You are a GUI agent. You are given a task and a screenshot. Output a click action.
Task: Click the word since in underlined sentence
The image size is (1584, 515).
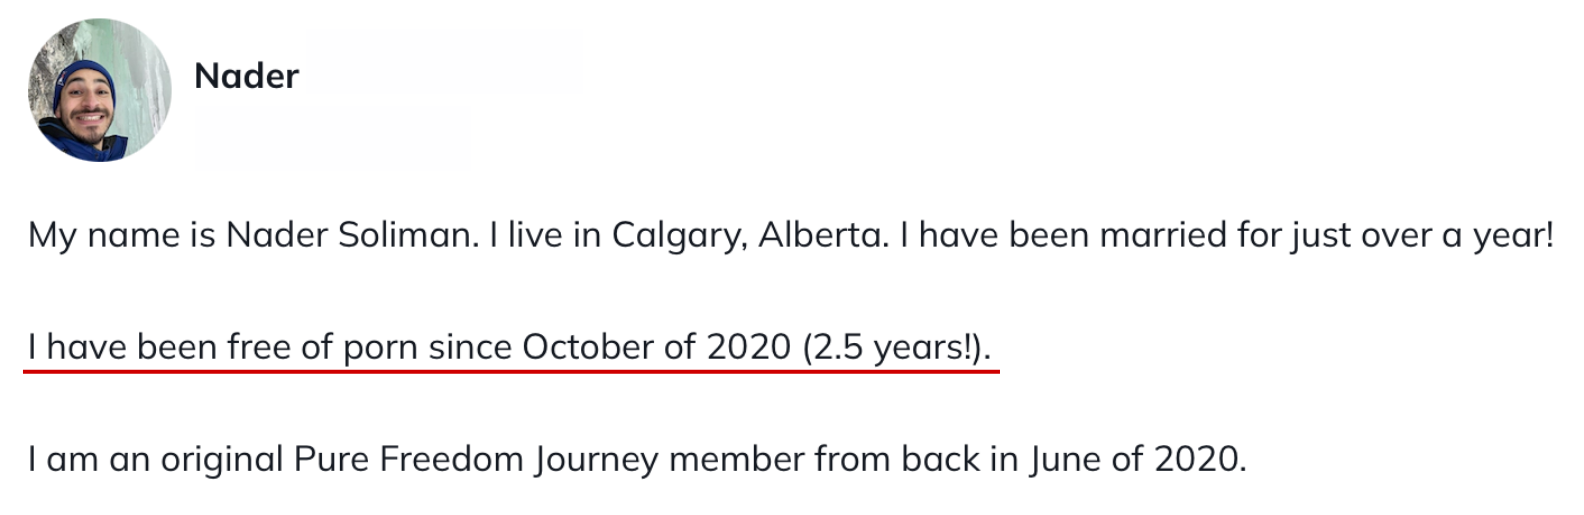[470, 347]
